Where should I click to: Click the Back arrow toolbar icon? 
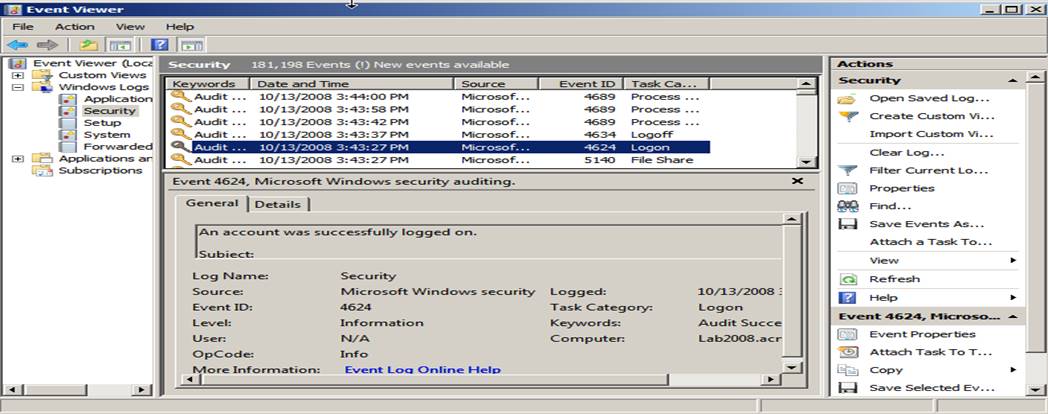(x=17, y=45)
